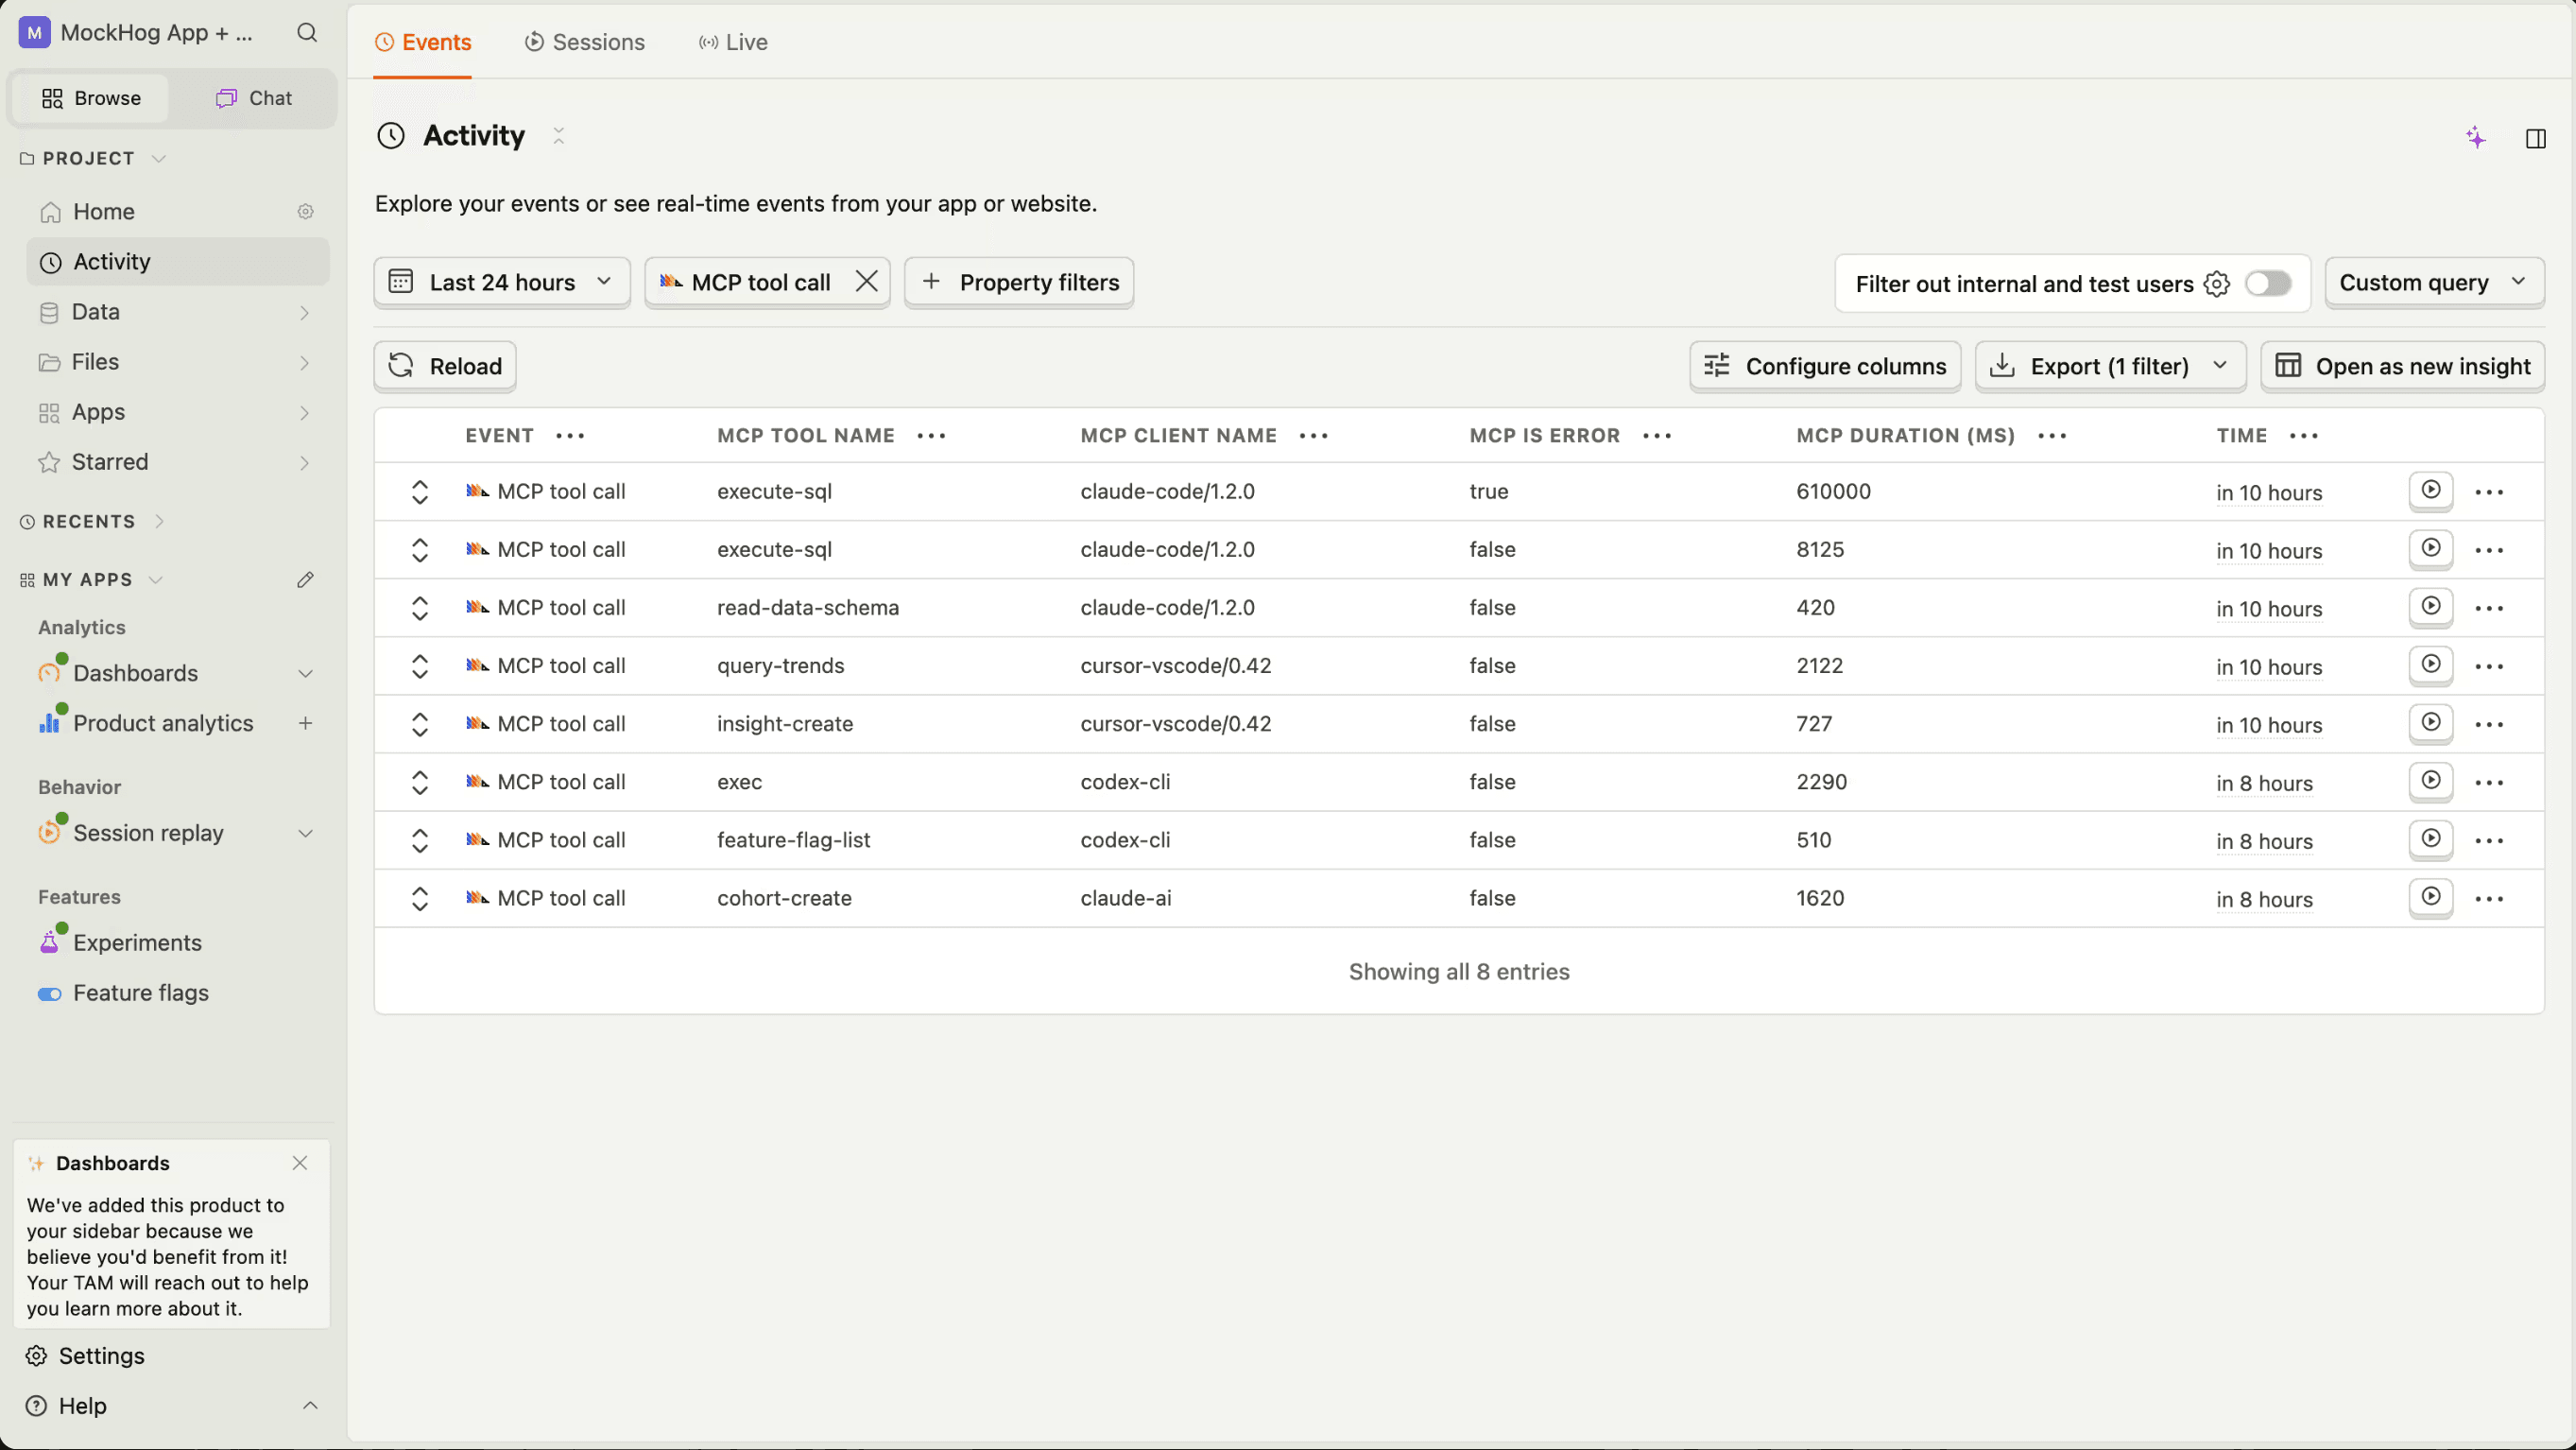Open the Export (1 filter) dropdown
The height and width of the screenshot is (1450, 2576).
[2110, 366]
